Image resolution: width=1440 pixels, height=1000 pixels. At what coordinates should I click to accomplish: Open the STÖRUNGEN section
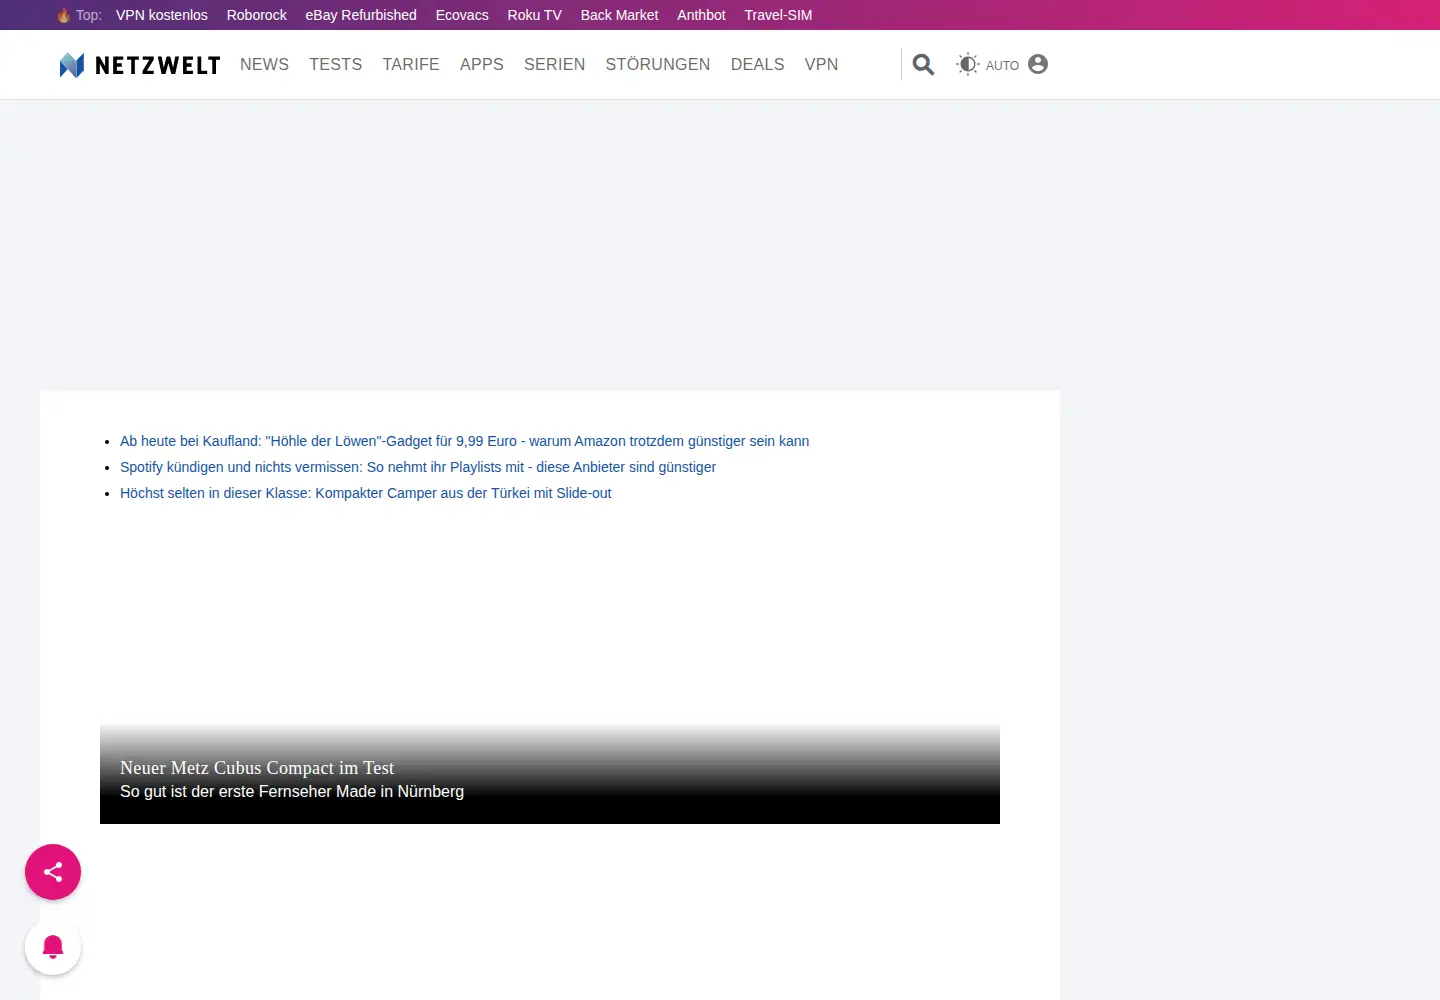658,64
